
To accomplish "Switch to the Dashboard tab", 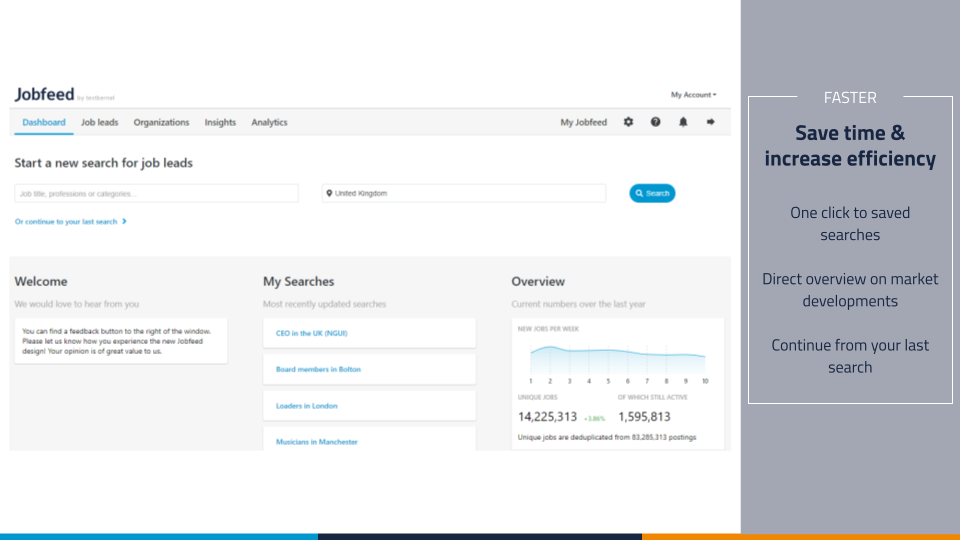I will tap(44, 122).
